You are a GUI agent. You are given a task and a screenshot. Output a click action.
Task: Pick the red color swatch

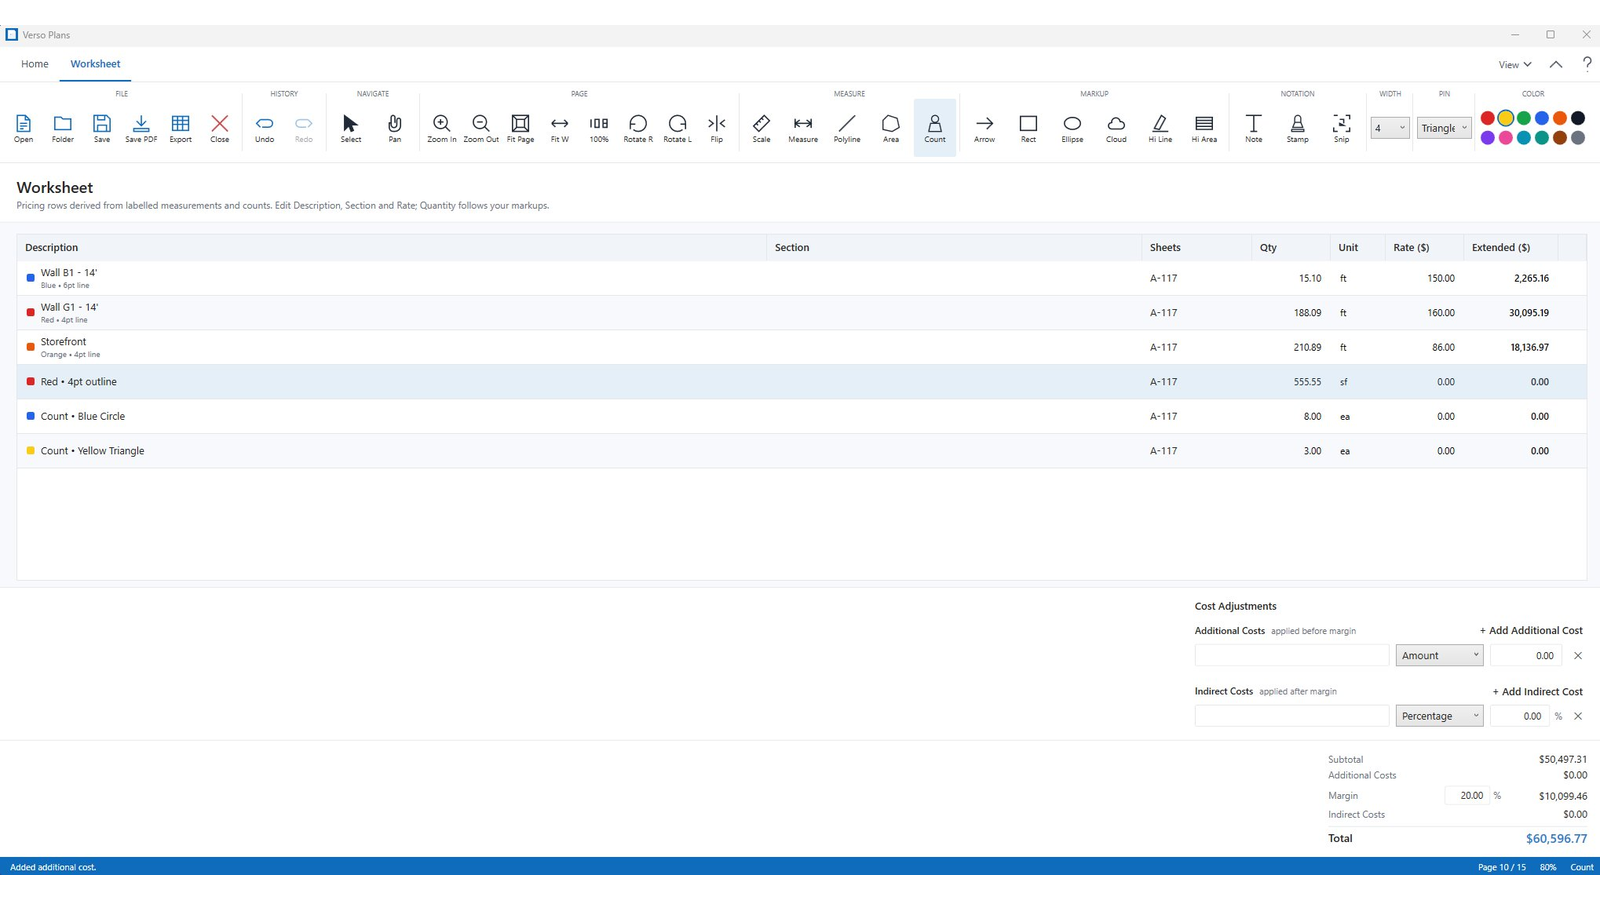(x=1488, y=118)
